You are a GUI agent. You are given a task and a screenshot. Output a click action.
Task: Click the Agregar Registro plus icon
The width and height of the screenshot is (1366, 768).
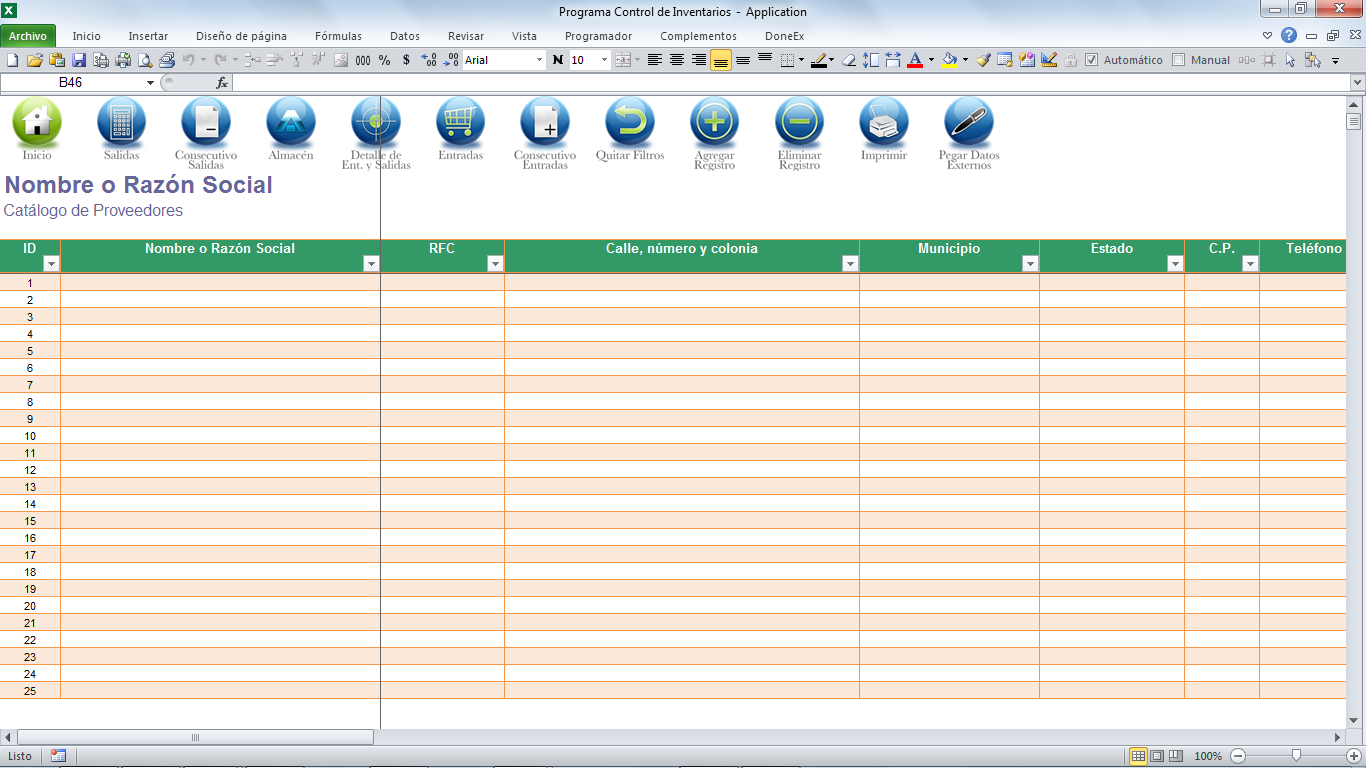click(x=714, y=122)
